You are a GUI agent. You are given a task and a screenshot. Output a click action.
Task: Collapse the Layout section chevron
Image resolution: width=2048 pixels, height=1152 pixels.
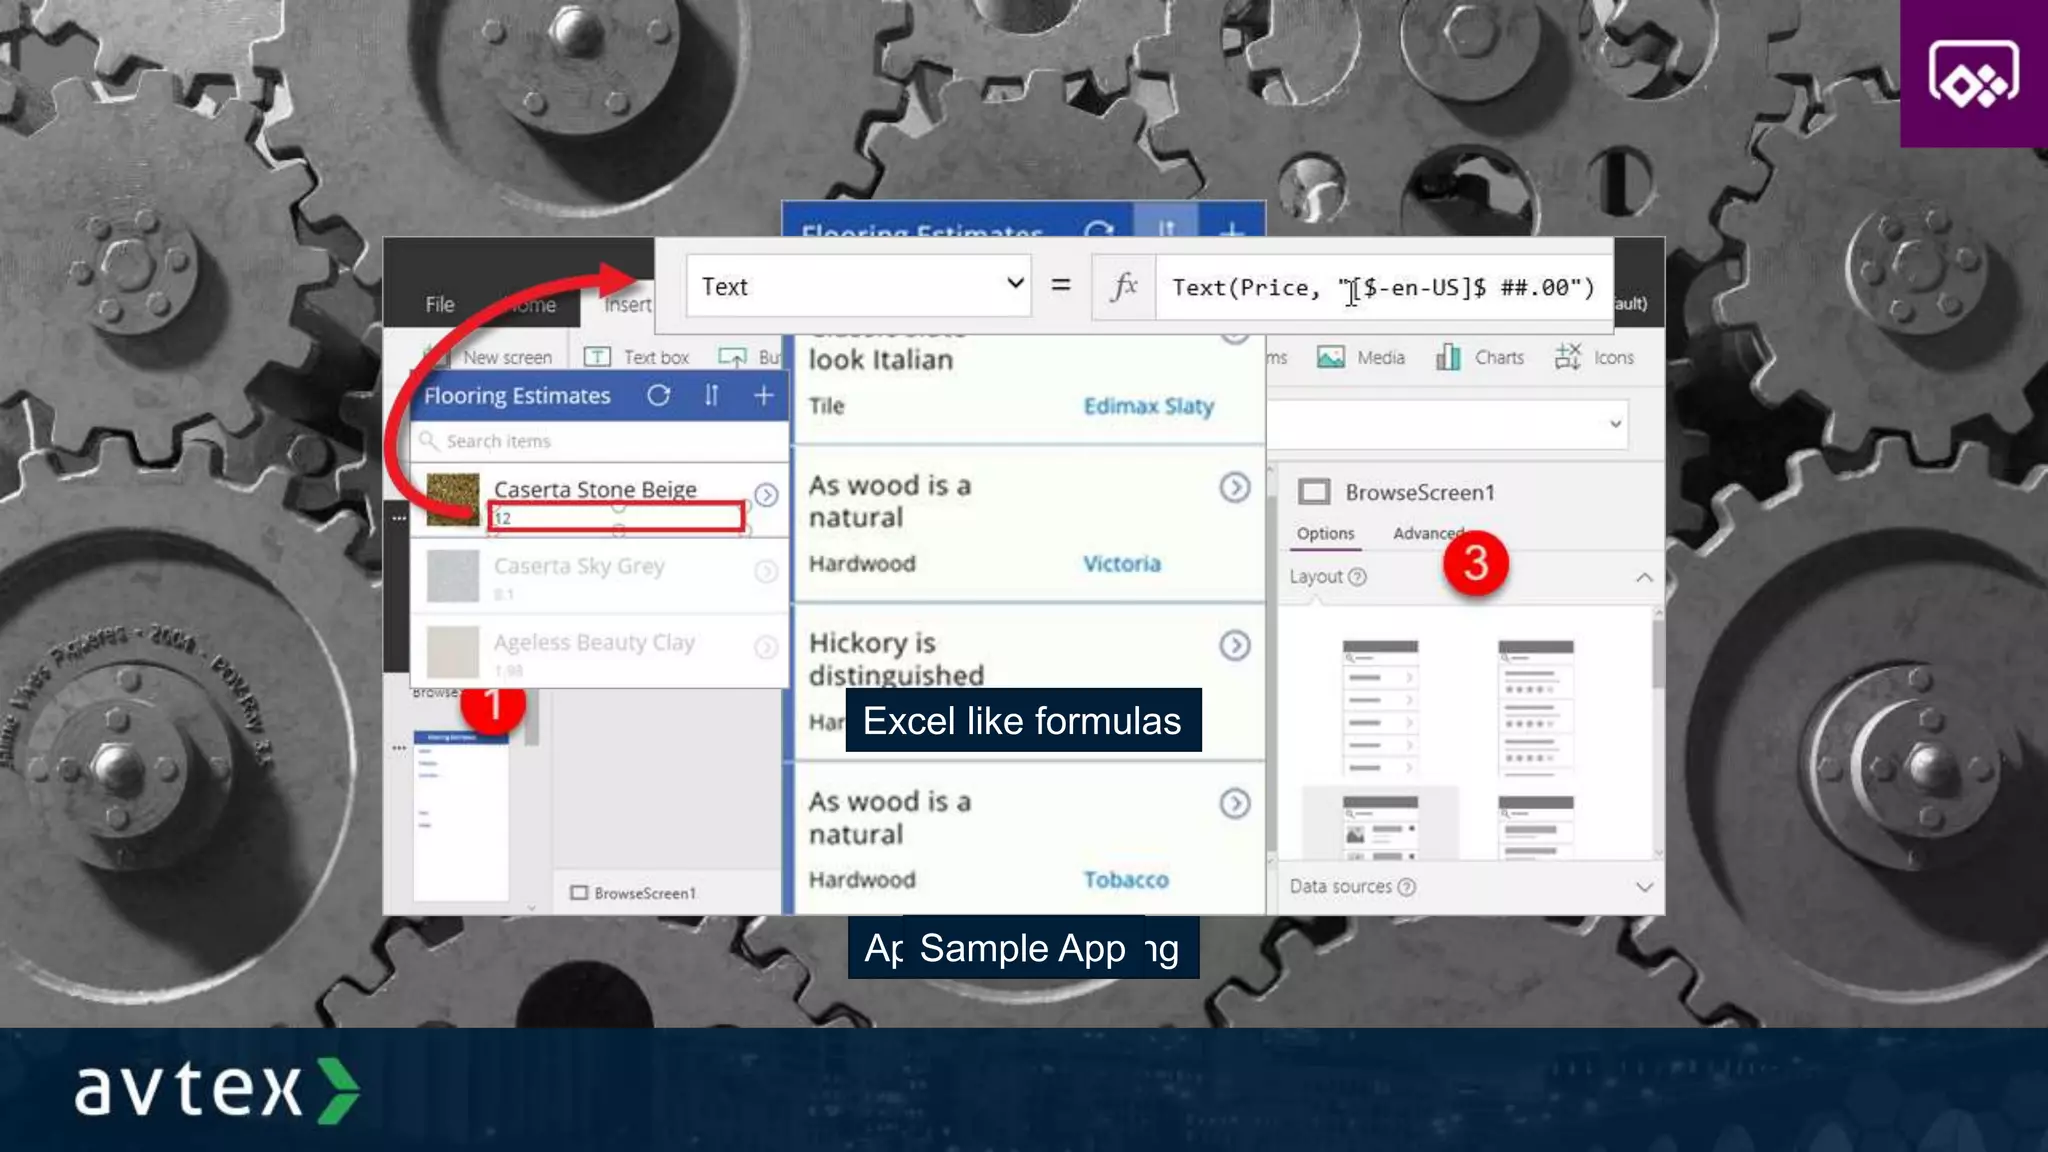click(x=1644, y=577)
